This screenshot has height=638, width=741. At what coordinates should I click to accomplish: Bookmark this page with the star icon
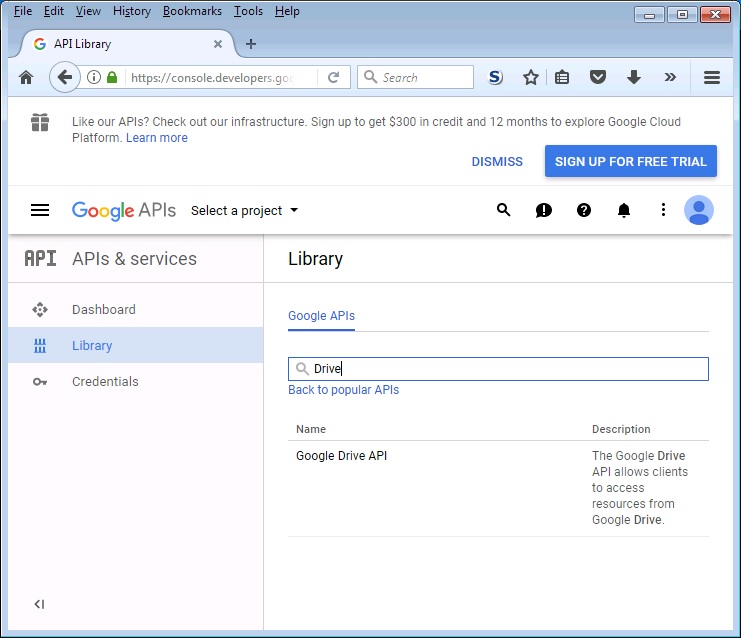tap(531, 77)
